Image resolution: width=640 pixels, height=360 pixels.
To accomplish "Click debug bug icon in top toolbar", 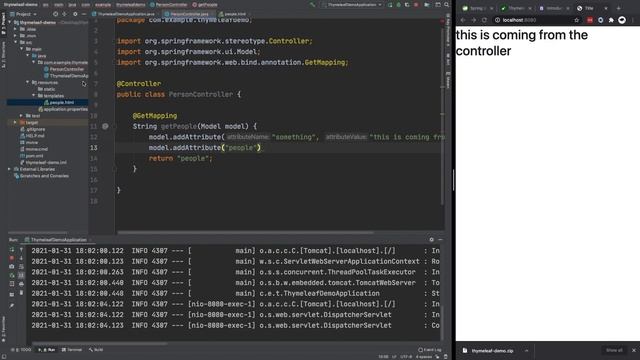I will 399,5.
